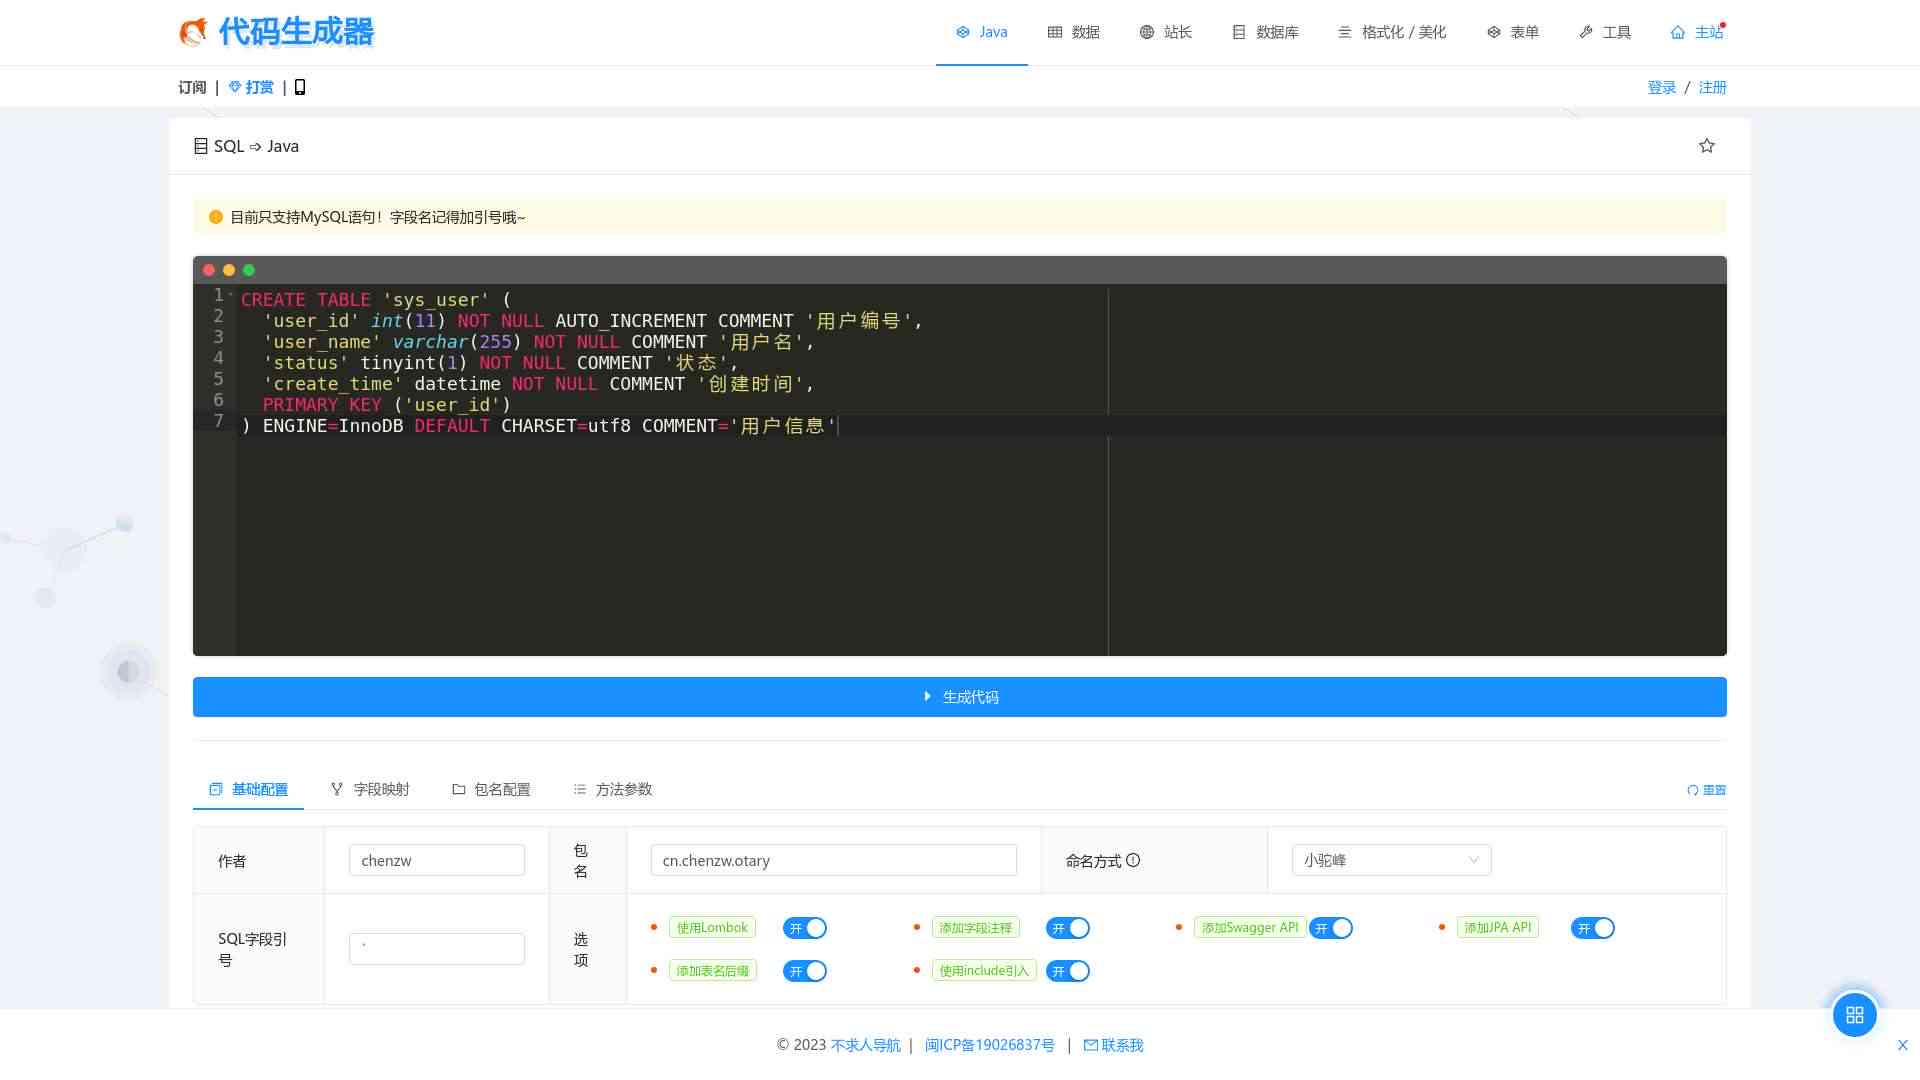Go to 主站 home link
Viewport: 1920px width, 1080px height.
(x=1697, y=32)
